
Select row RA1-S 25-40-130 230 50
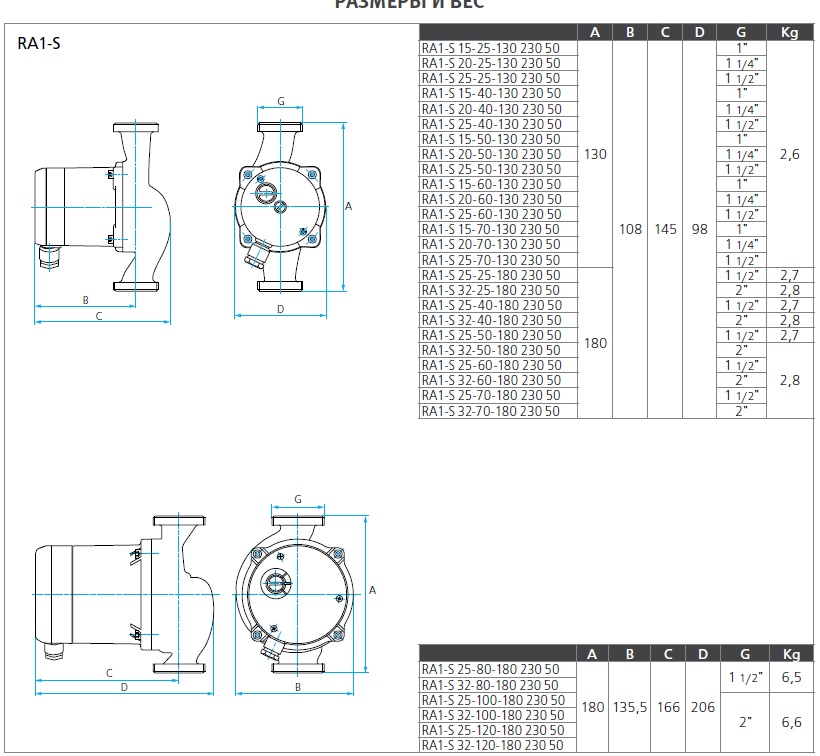point(498,124)
